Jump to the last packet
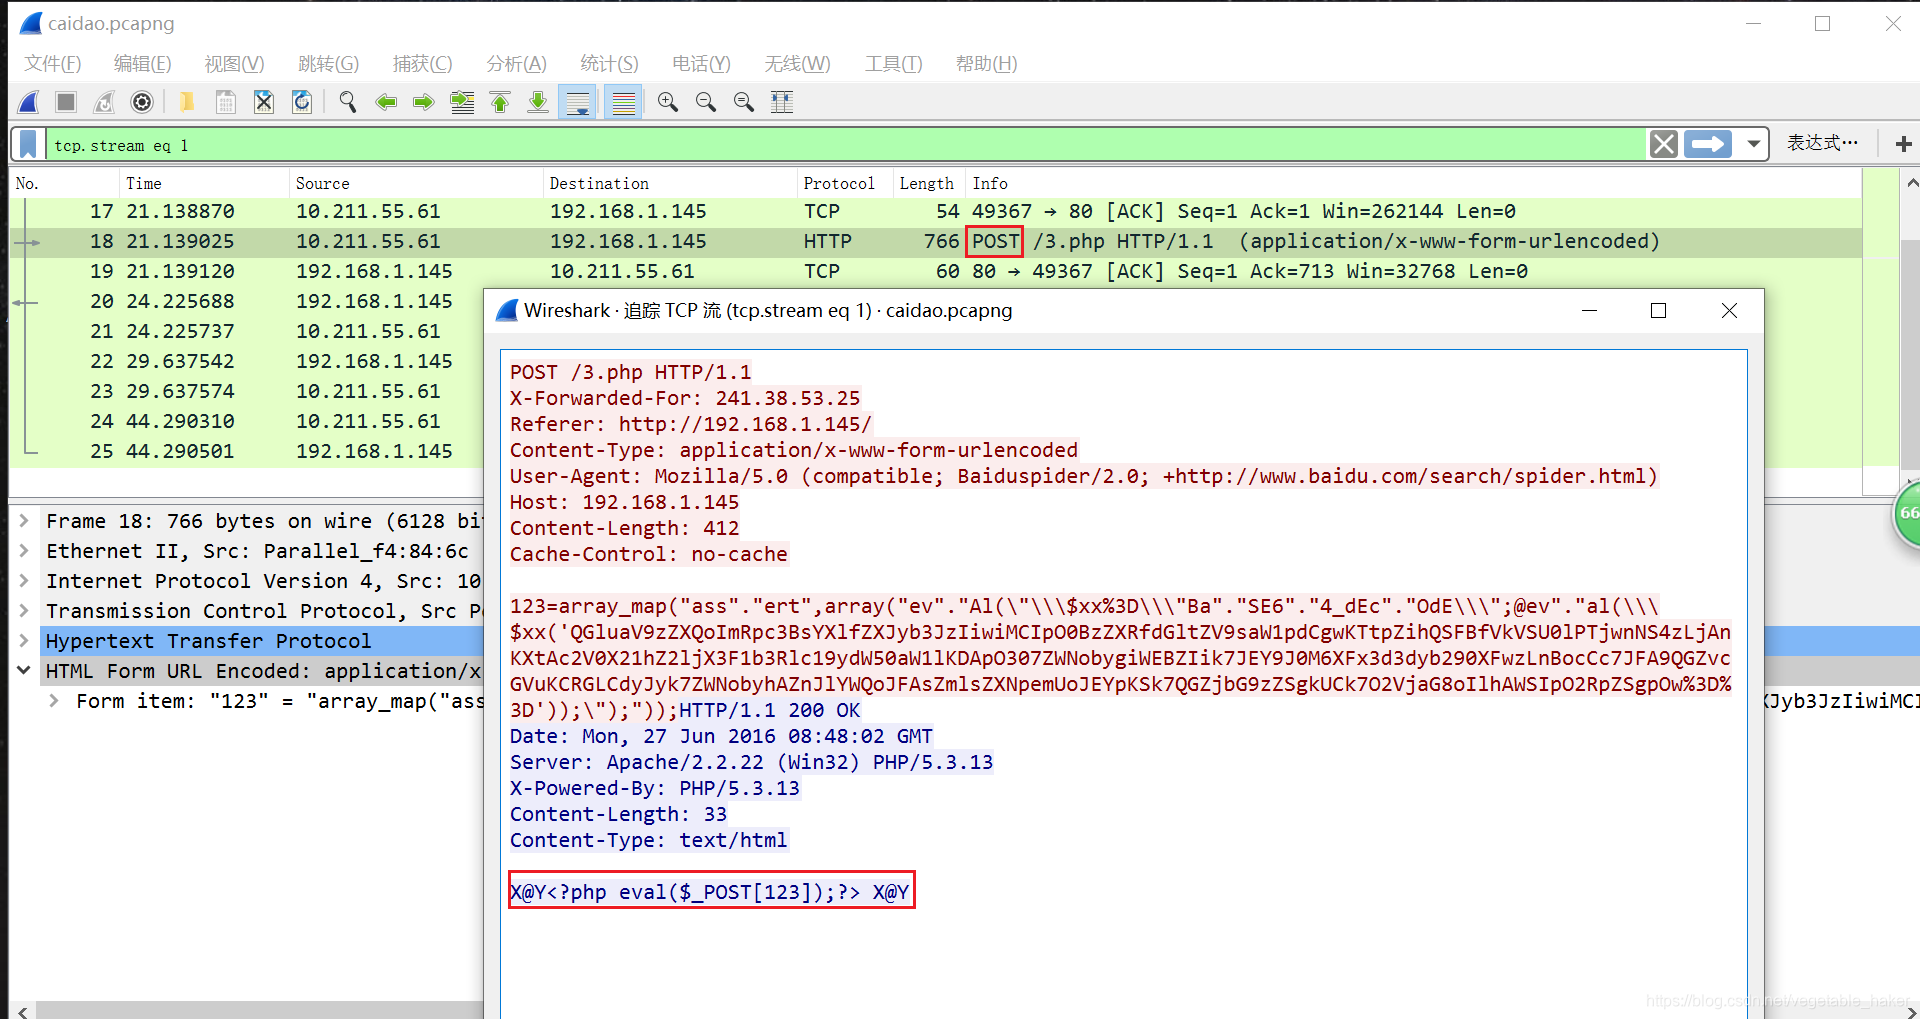 538,102
